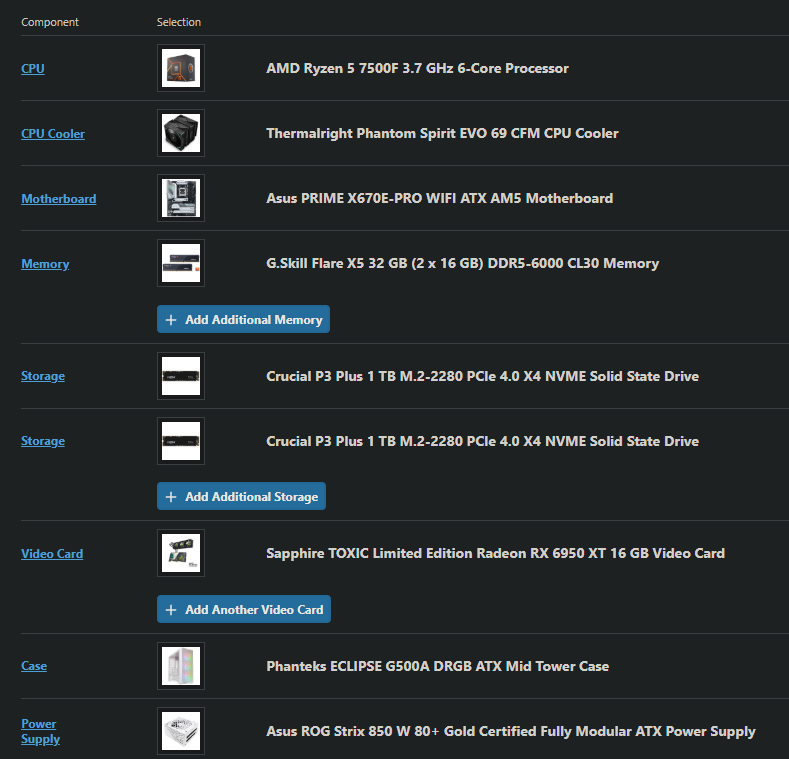Click the Add Another Video Card button
Image resolution: width=789 pixels, height=759 pixels.
[x=244, y=609]
